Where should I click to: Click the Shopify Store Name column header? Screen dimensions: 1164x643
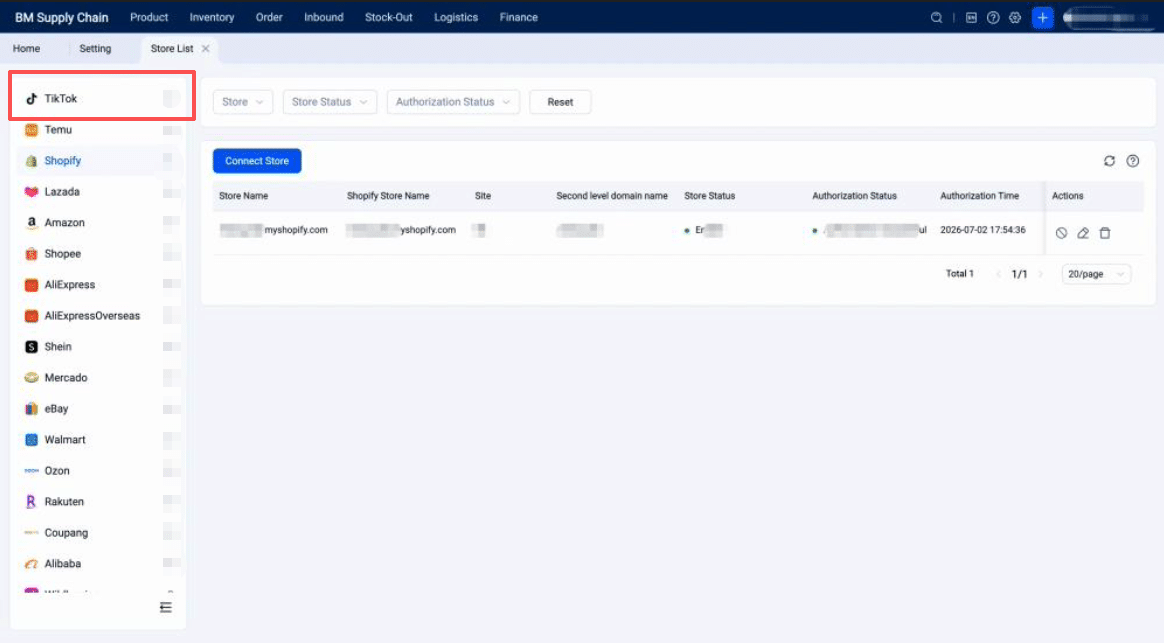[388, 196]
